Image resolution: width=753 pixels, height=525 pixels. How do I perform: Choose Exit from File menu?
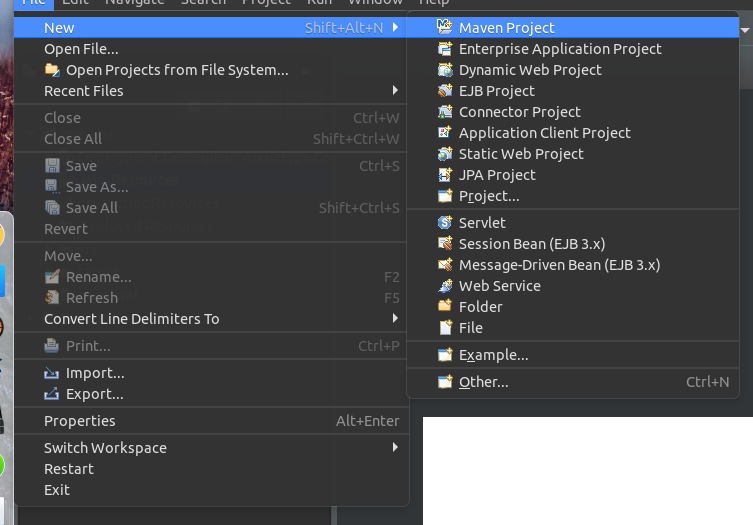pyautogui.click(x=210, y=490)
